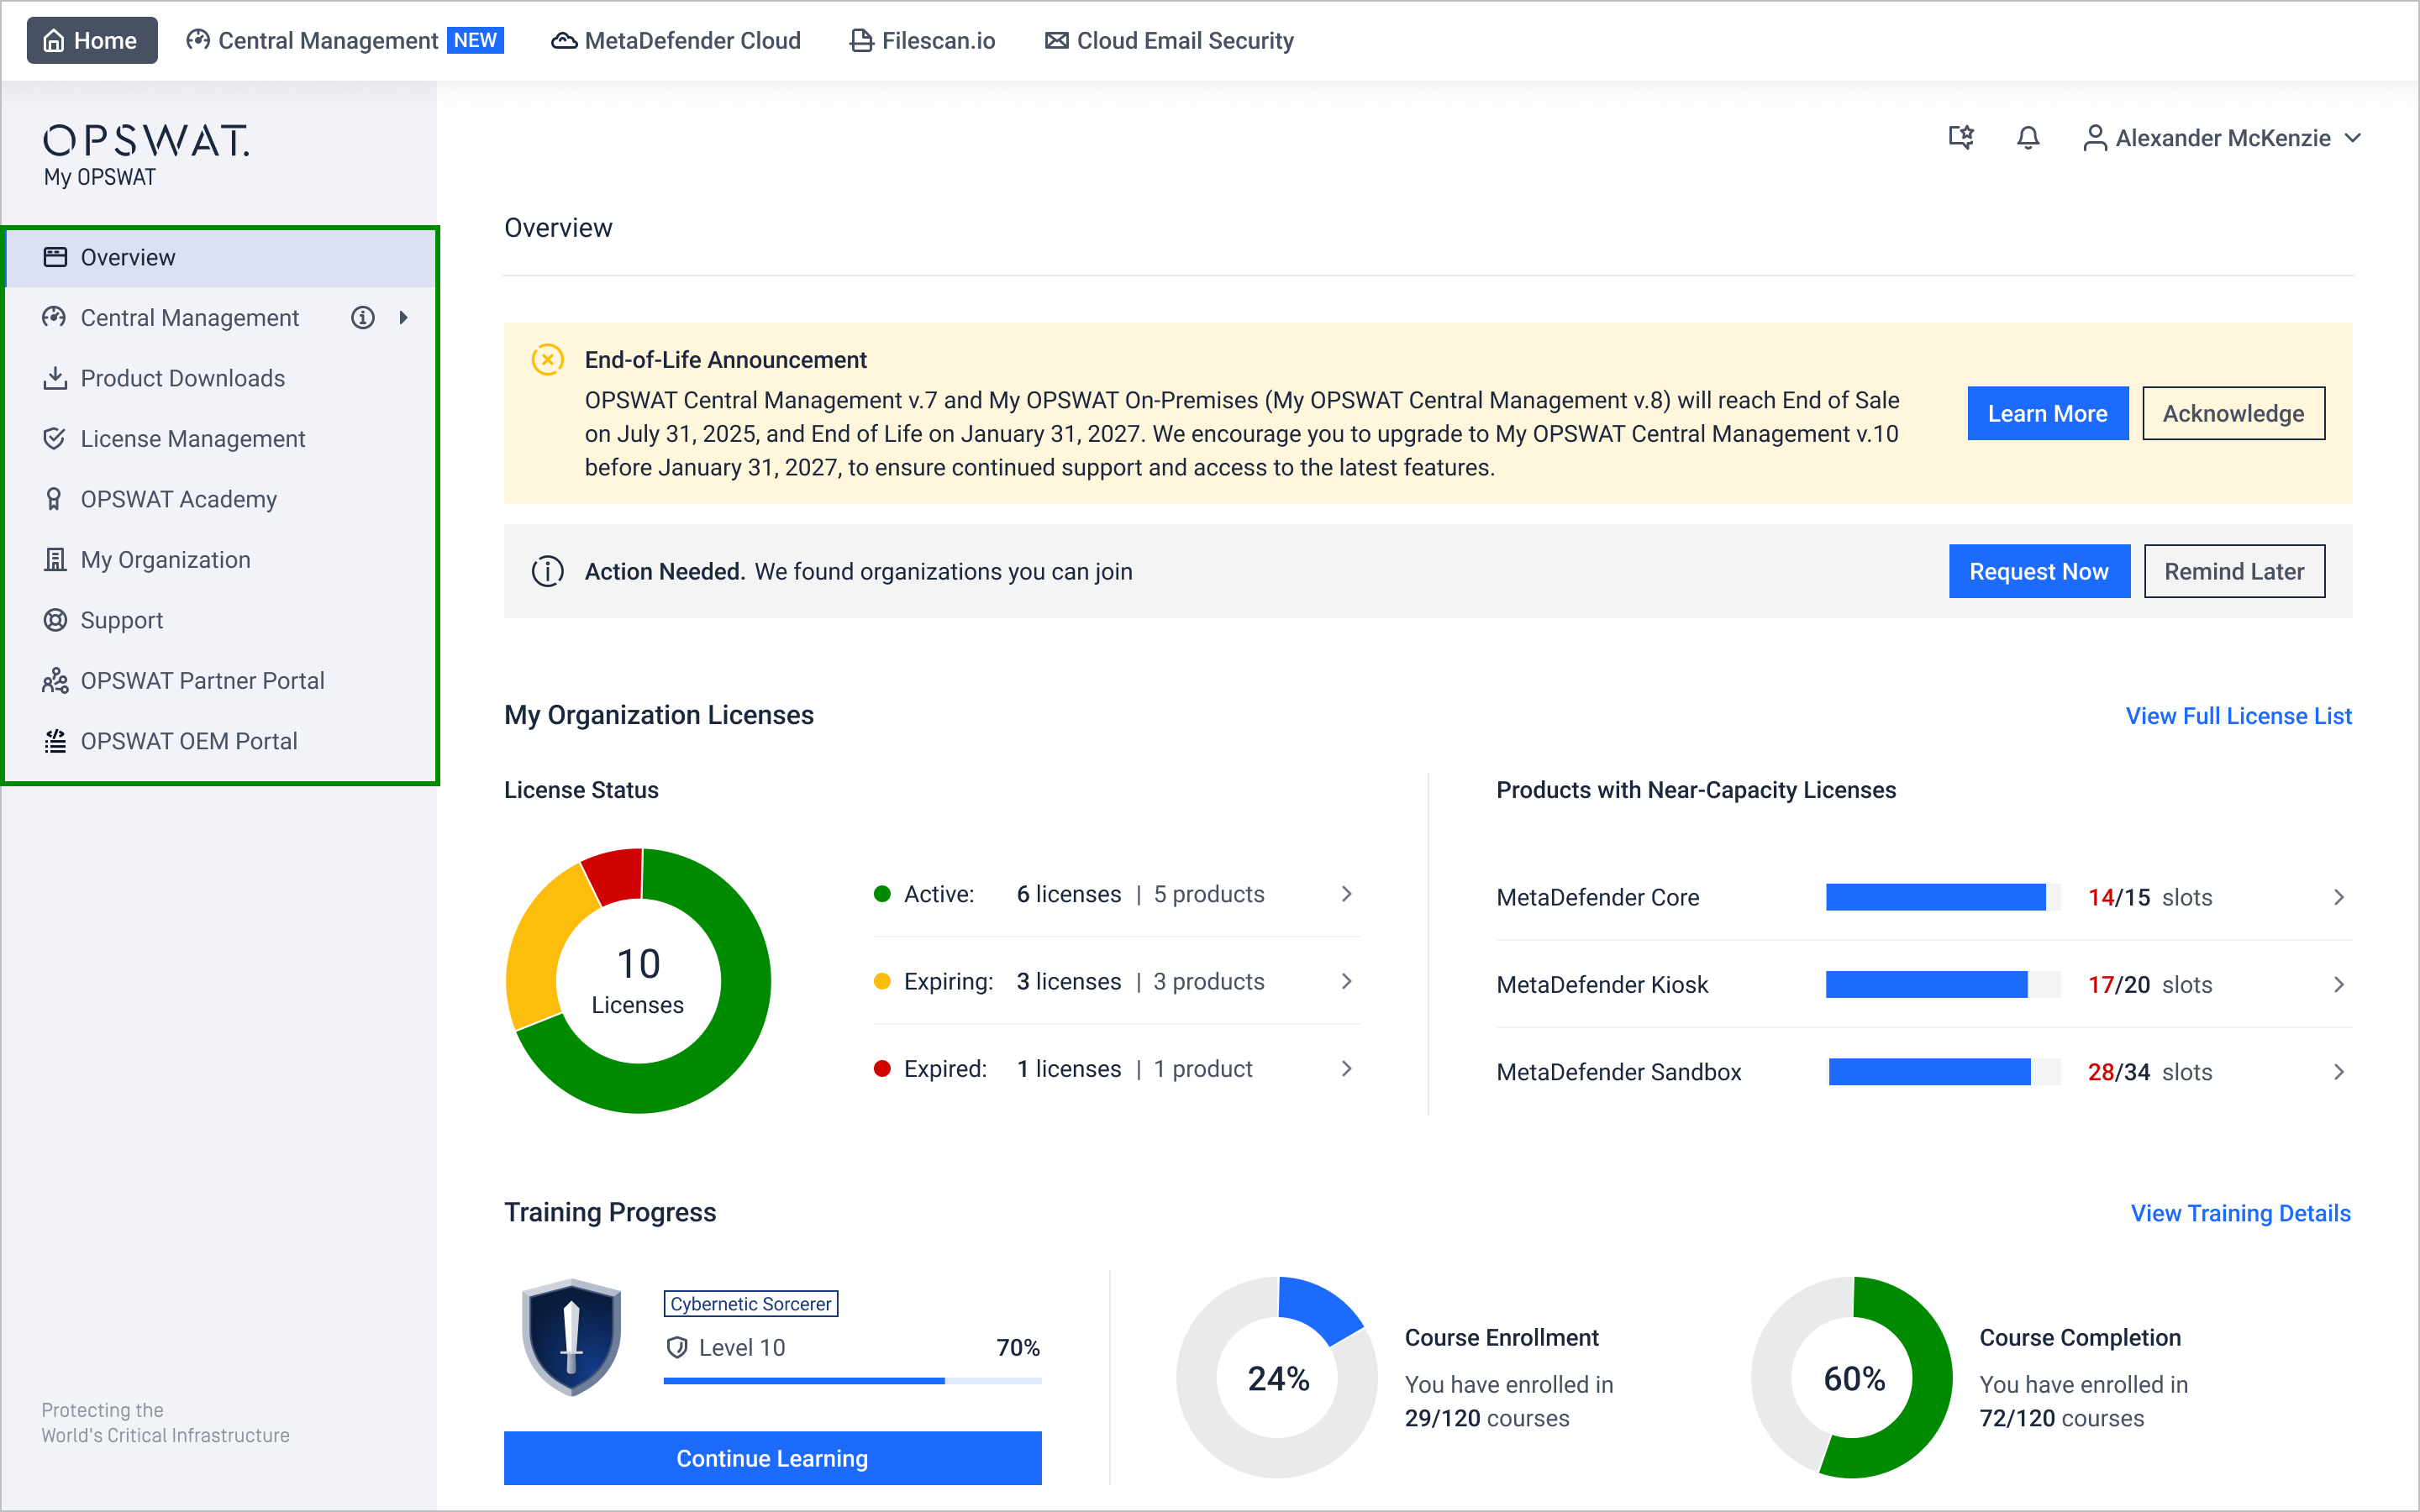Screen dimensions: 2420x1512
Task: Click the Acknowledge button
Action: tap(2233, 413)
